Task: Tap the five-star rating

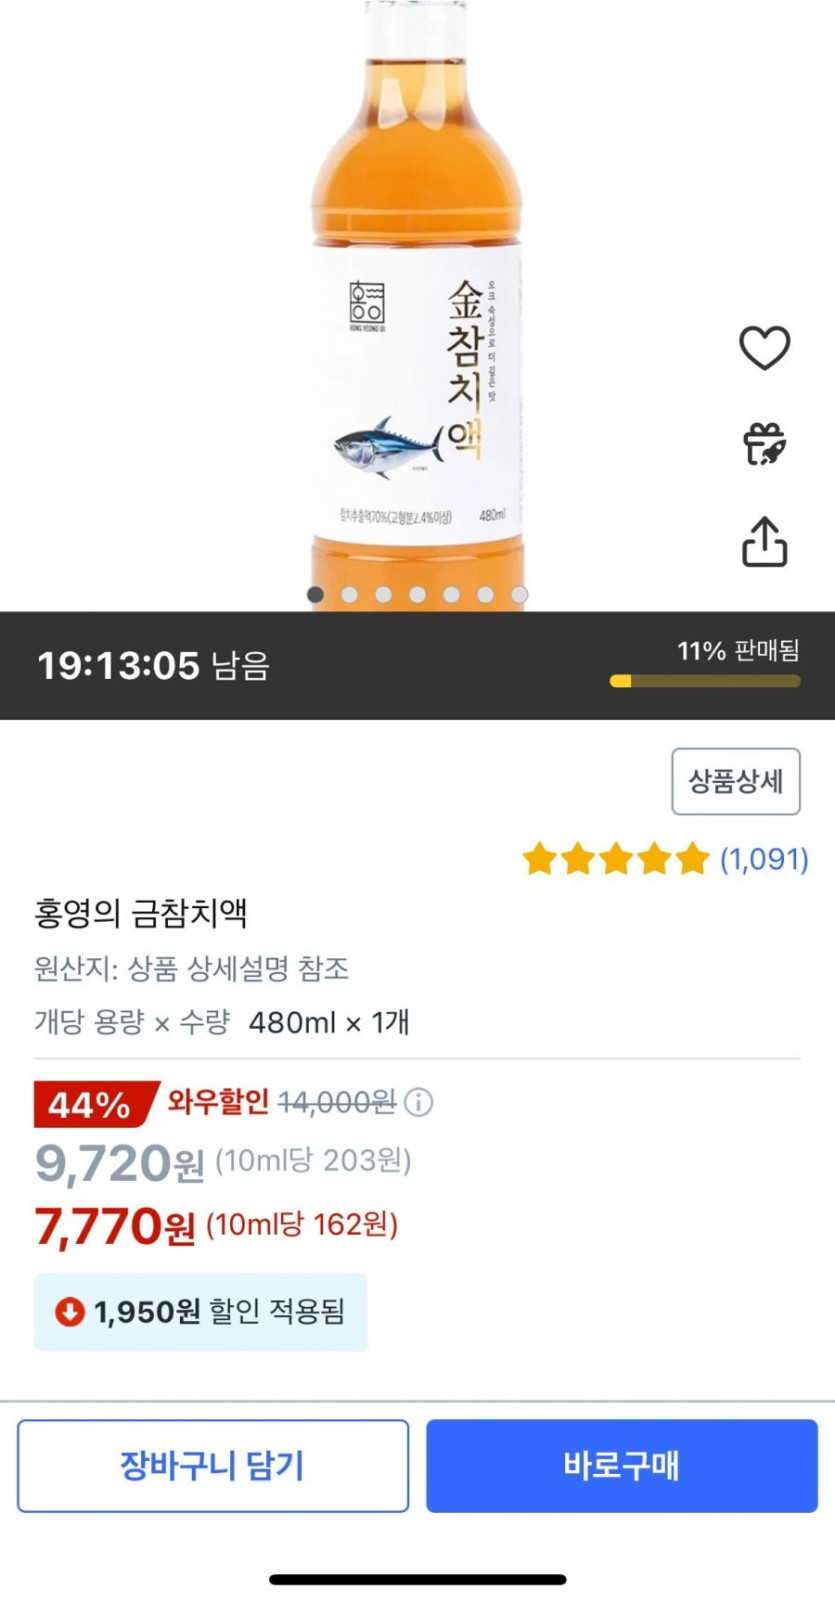Action: coord(615,859)
